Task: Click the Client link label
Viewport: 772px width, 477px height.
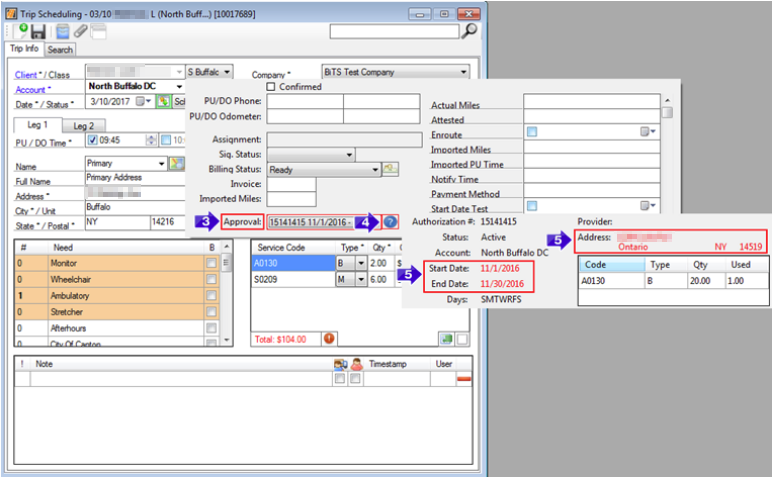Action: [x=26, y=75]
